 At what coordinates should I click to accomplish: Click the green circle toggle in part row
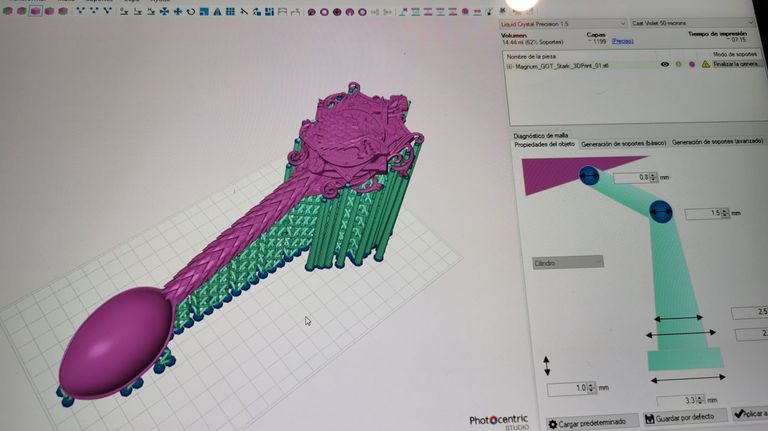pyautogui.click(x=678, y=64)
